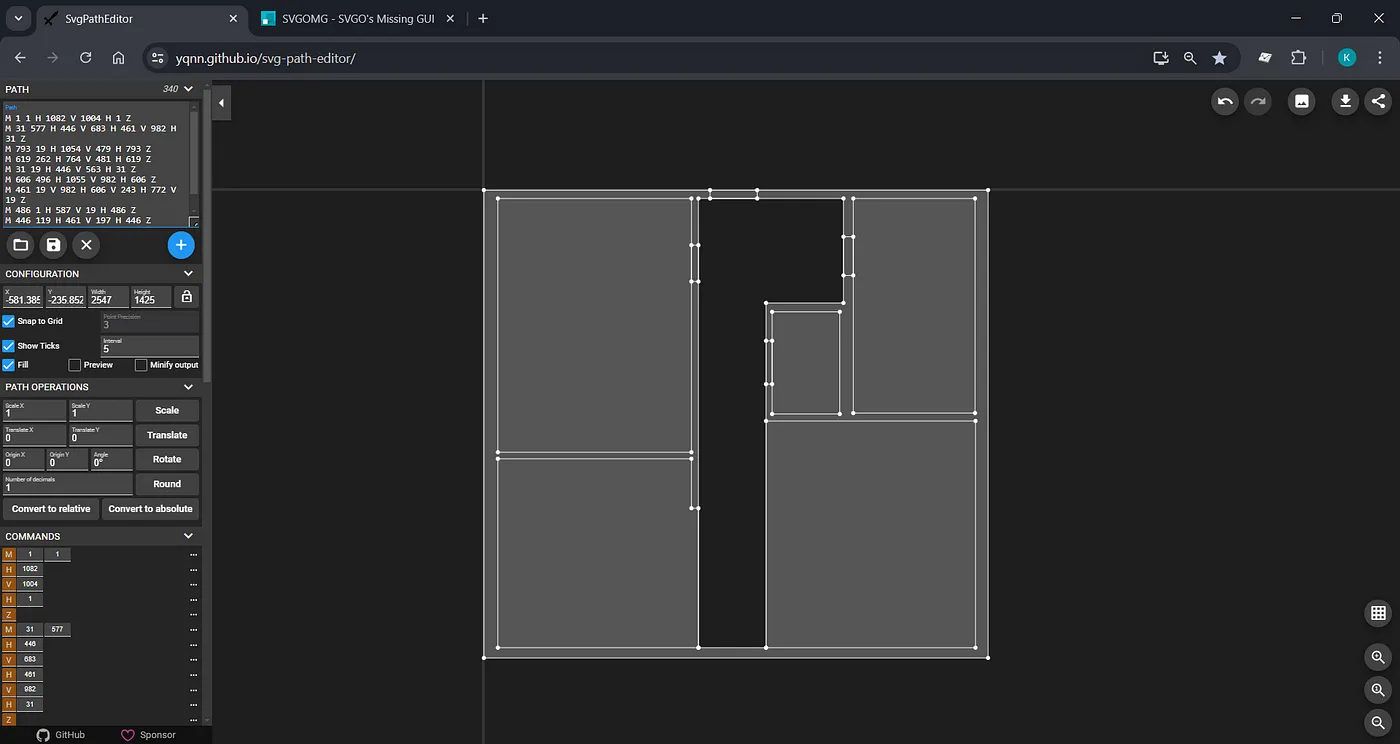
Task: Toggle the grid view icon
Action: 1378,613
